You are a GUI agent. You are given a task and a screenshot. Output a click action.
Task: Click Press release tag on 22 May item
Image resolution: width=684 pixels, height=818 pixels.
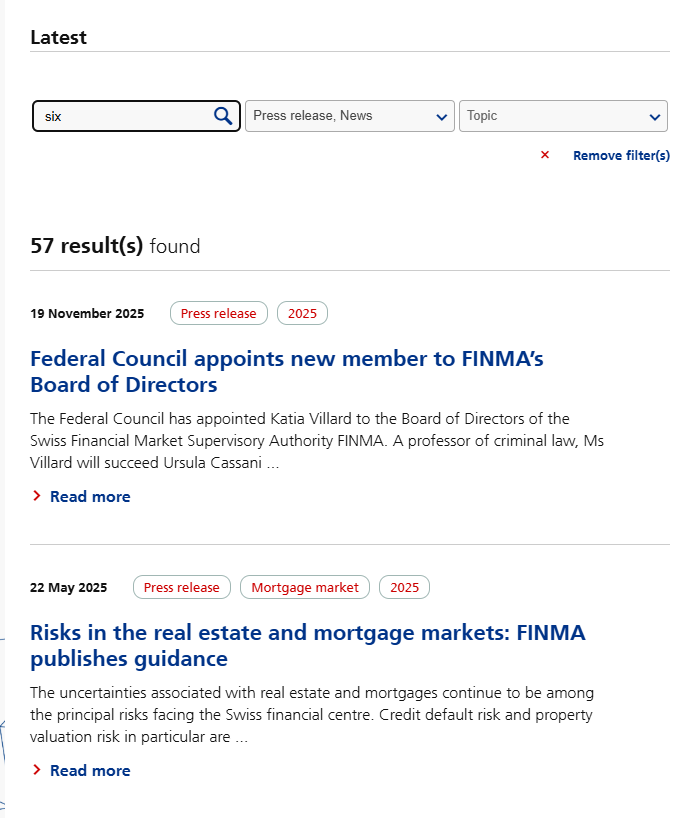pyautogui.click(x=181, y=588)
